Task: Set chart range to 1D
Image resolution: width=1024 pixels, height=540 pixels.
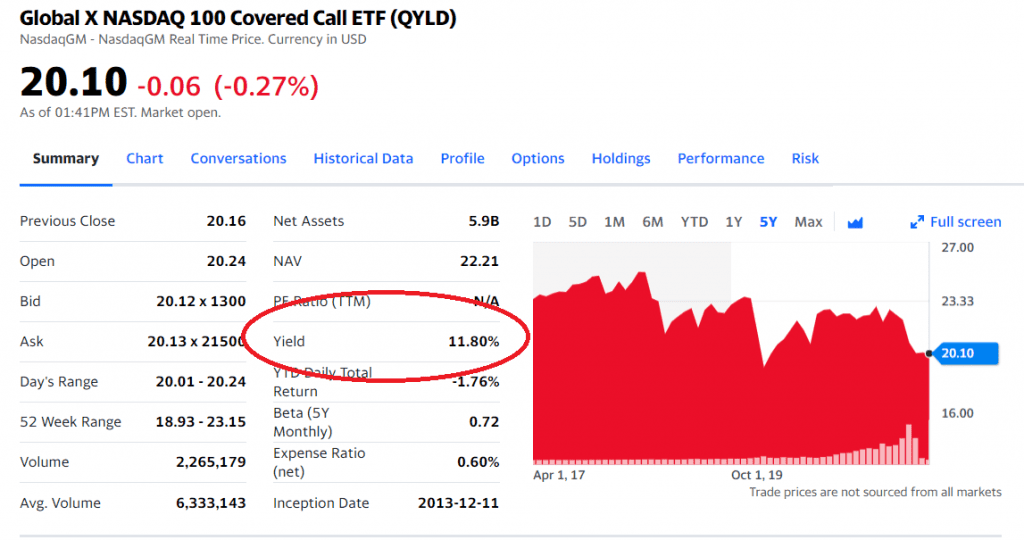Action: point(542,222)
